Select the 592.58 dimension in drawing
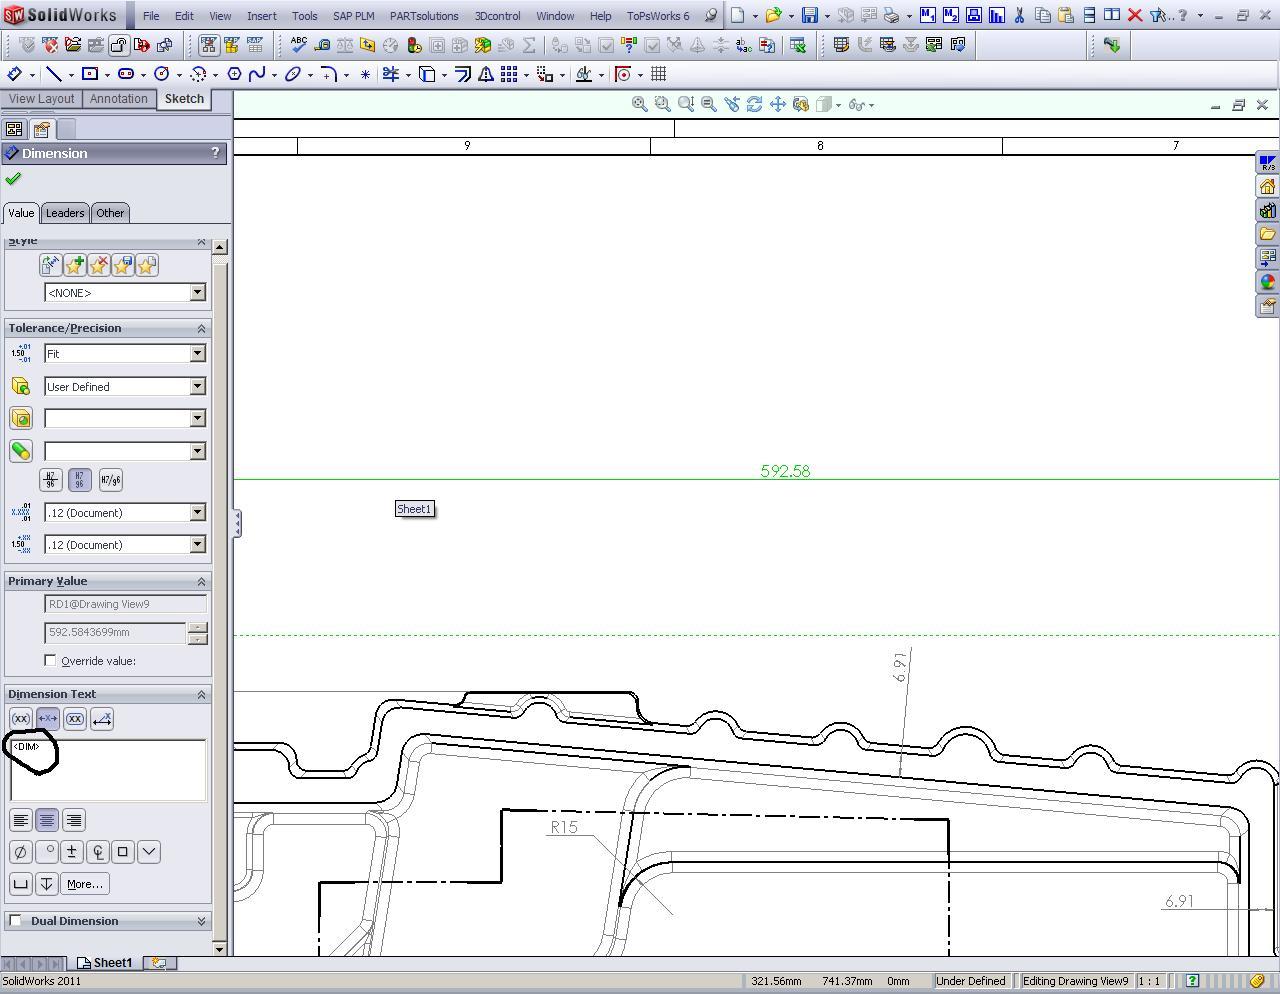 [785, 470]
